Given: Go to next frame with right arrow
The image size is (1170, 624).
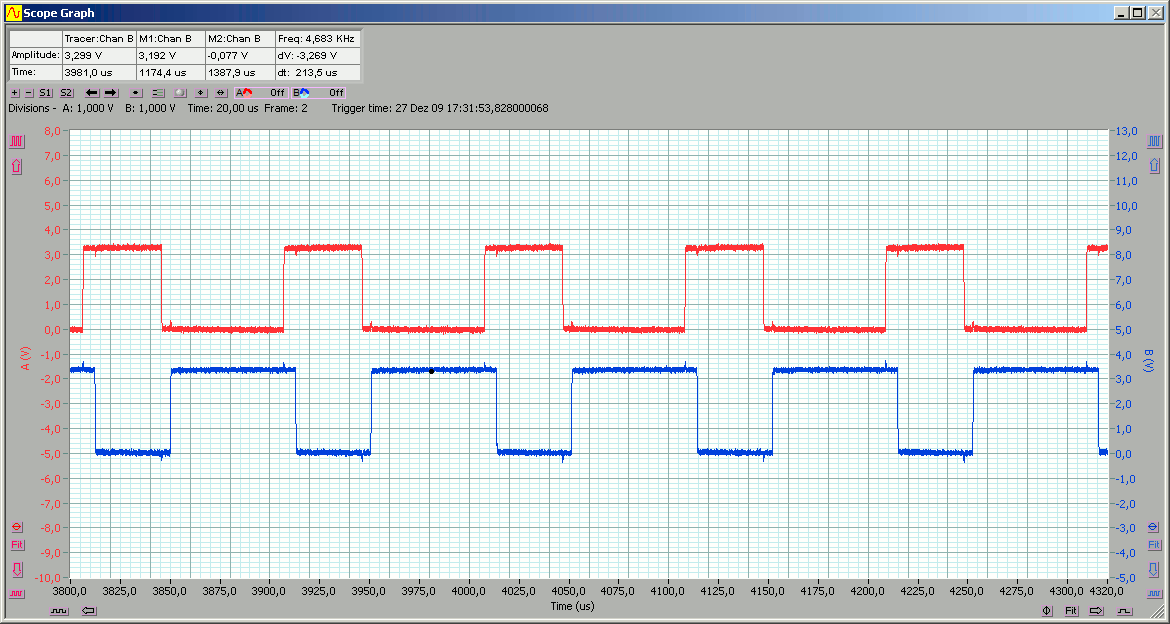Looking at the screenshot, I should 111,93.
